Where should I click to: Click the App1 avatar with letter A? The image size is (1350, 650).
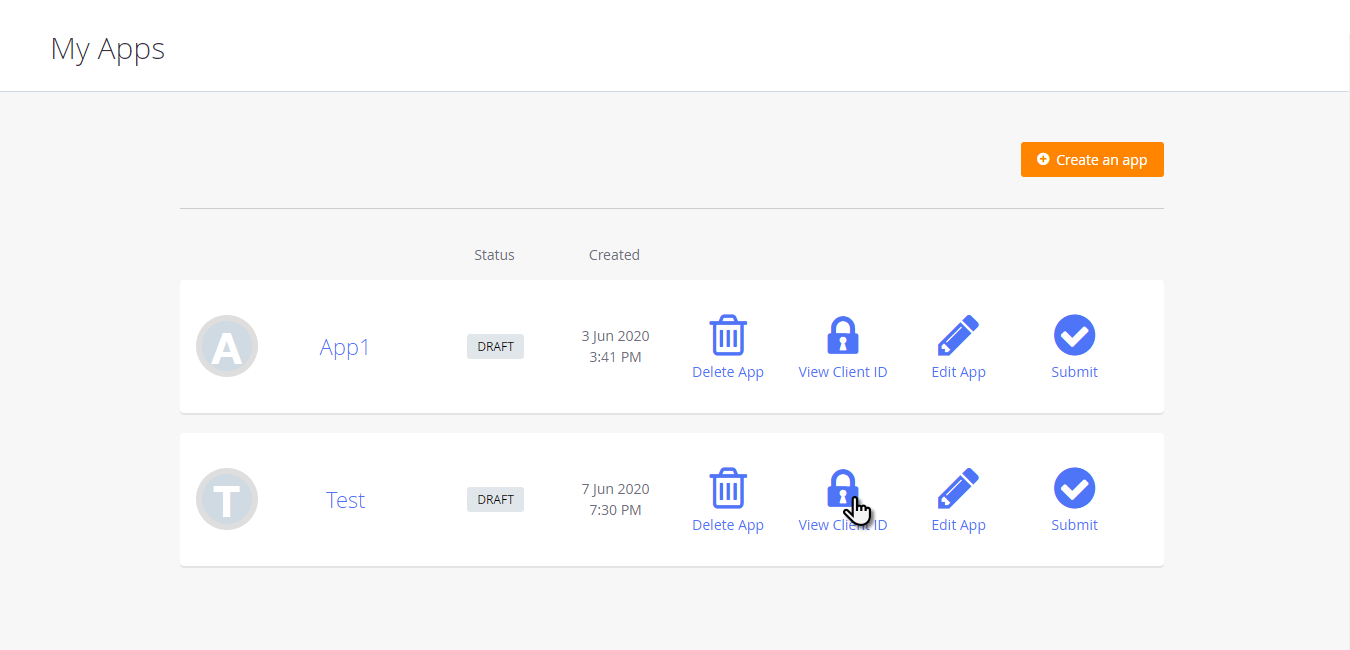click(x=227, y=347)
